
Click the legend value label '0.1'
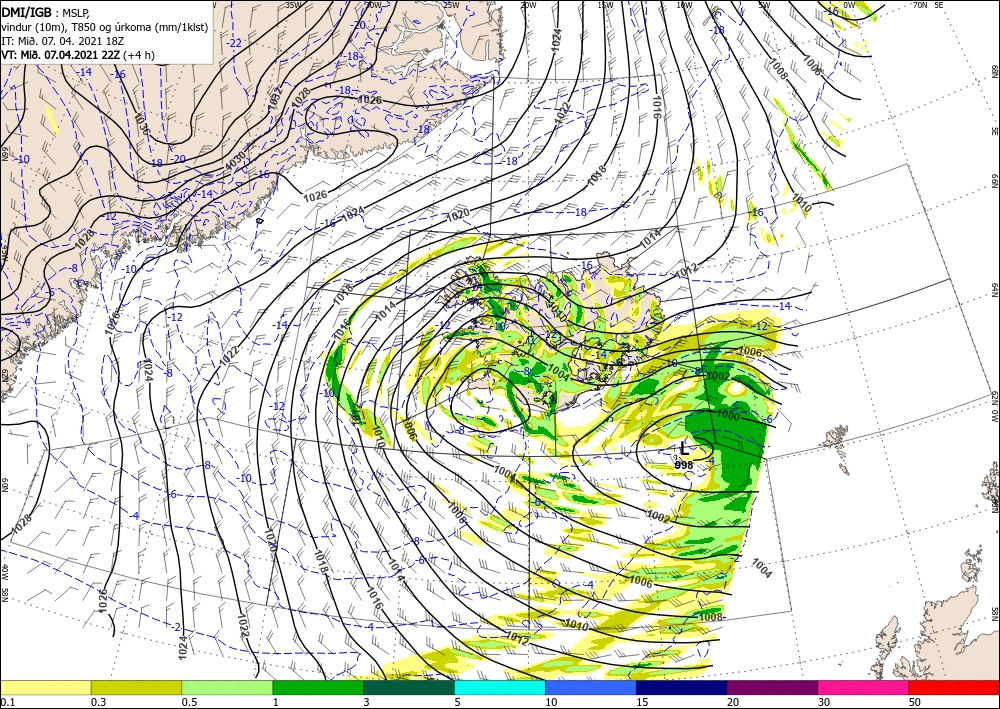click(x=6, y=702)
